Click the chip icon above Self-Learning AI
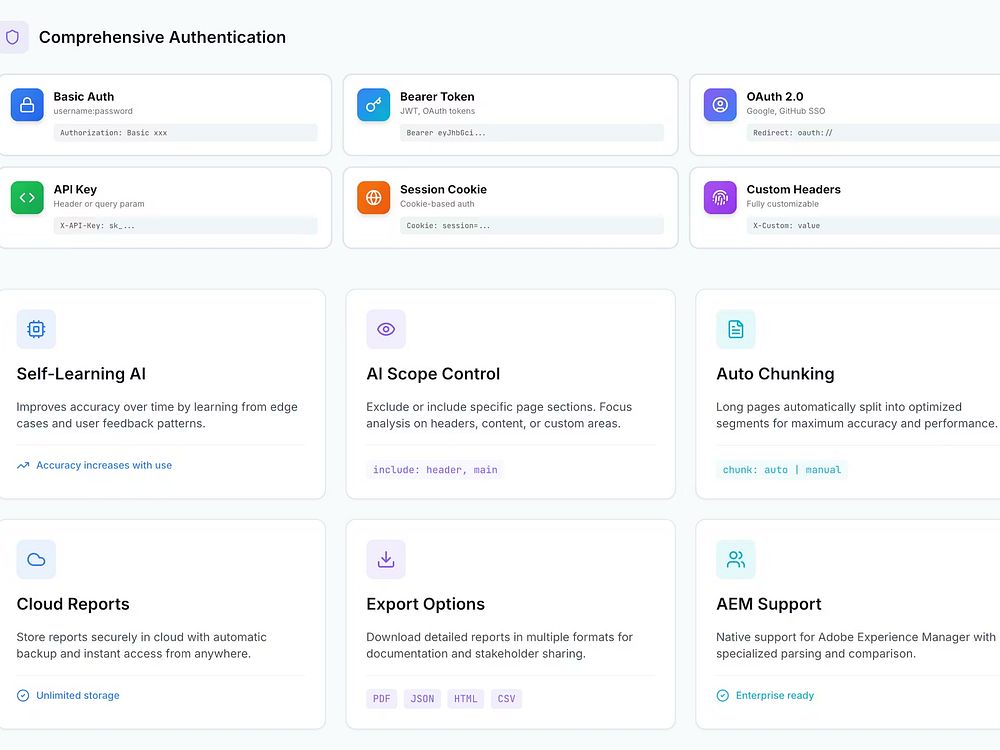This screenshot has width=1000, height=750. pos(36,329)
